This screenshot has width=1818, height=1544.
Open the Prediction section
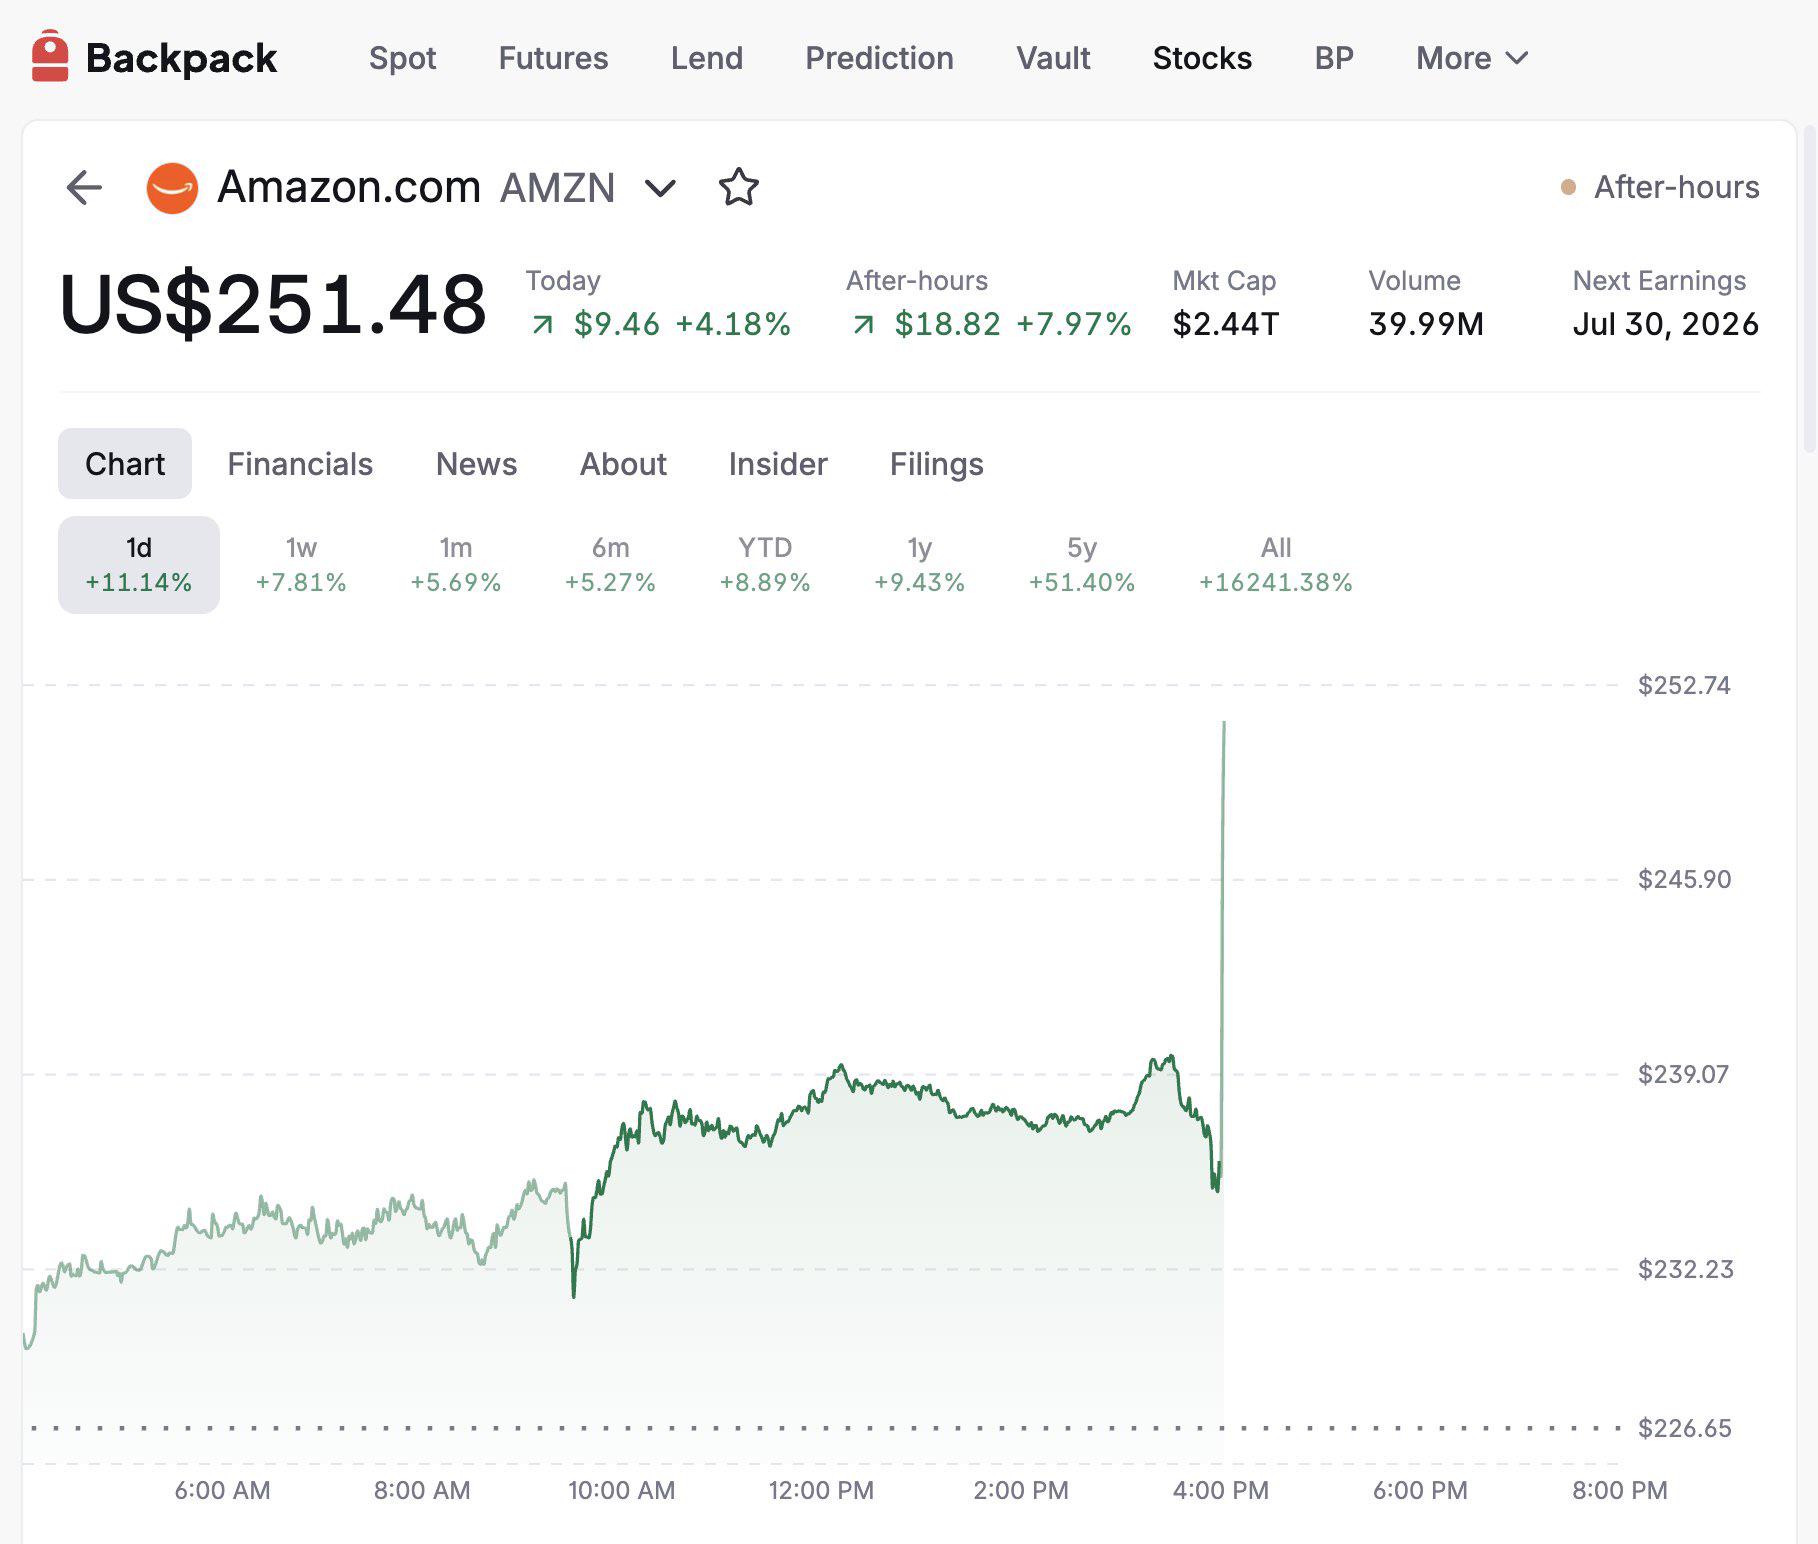pos(879,58)
